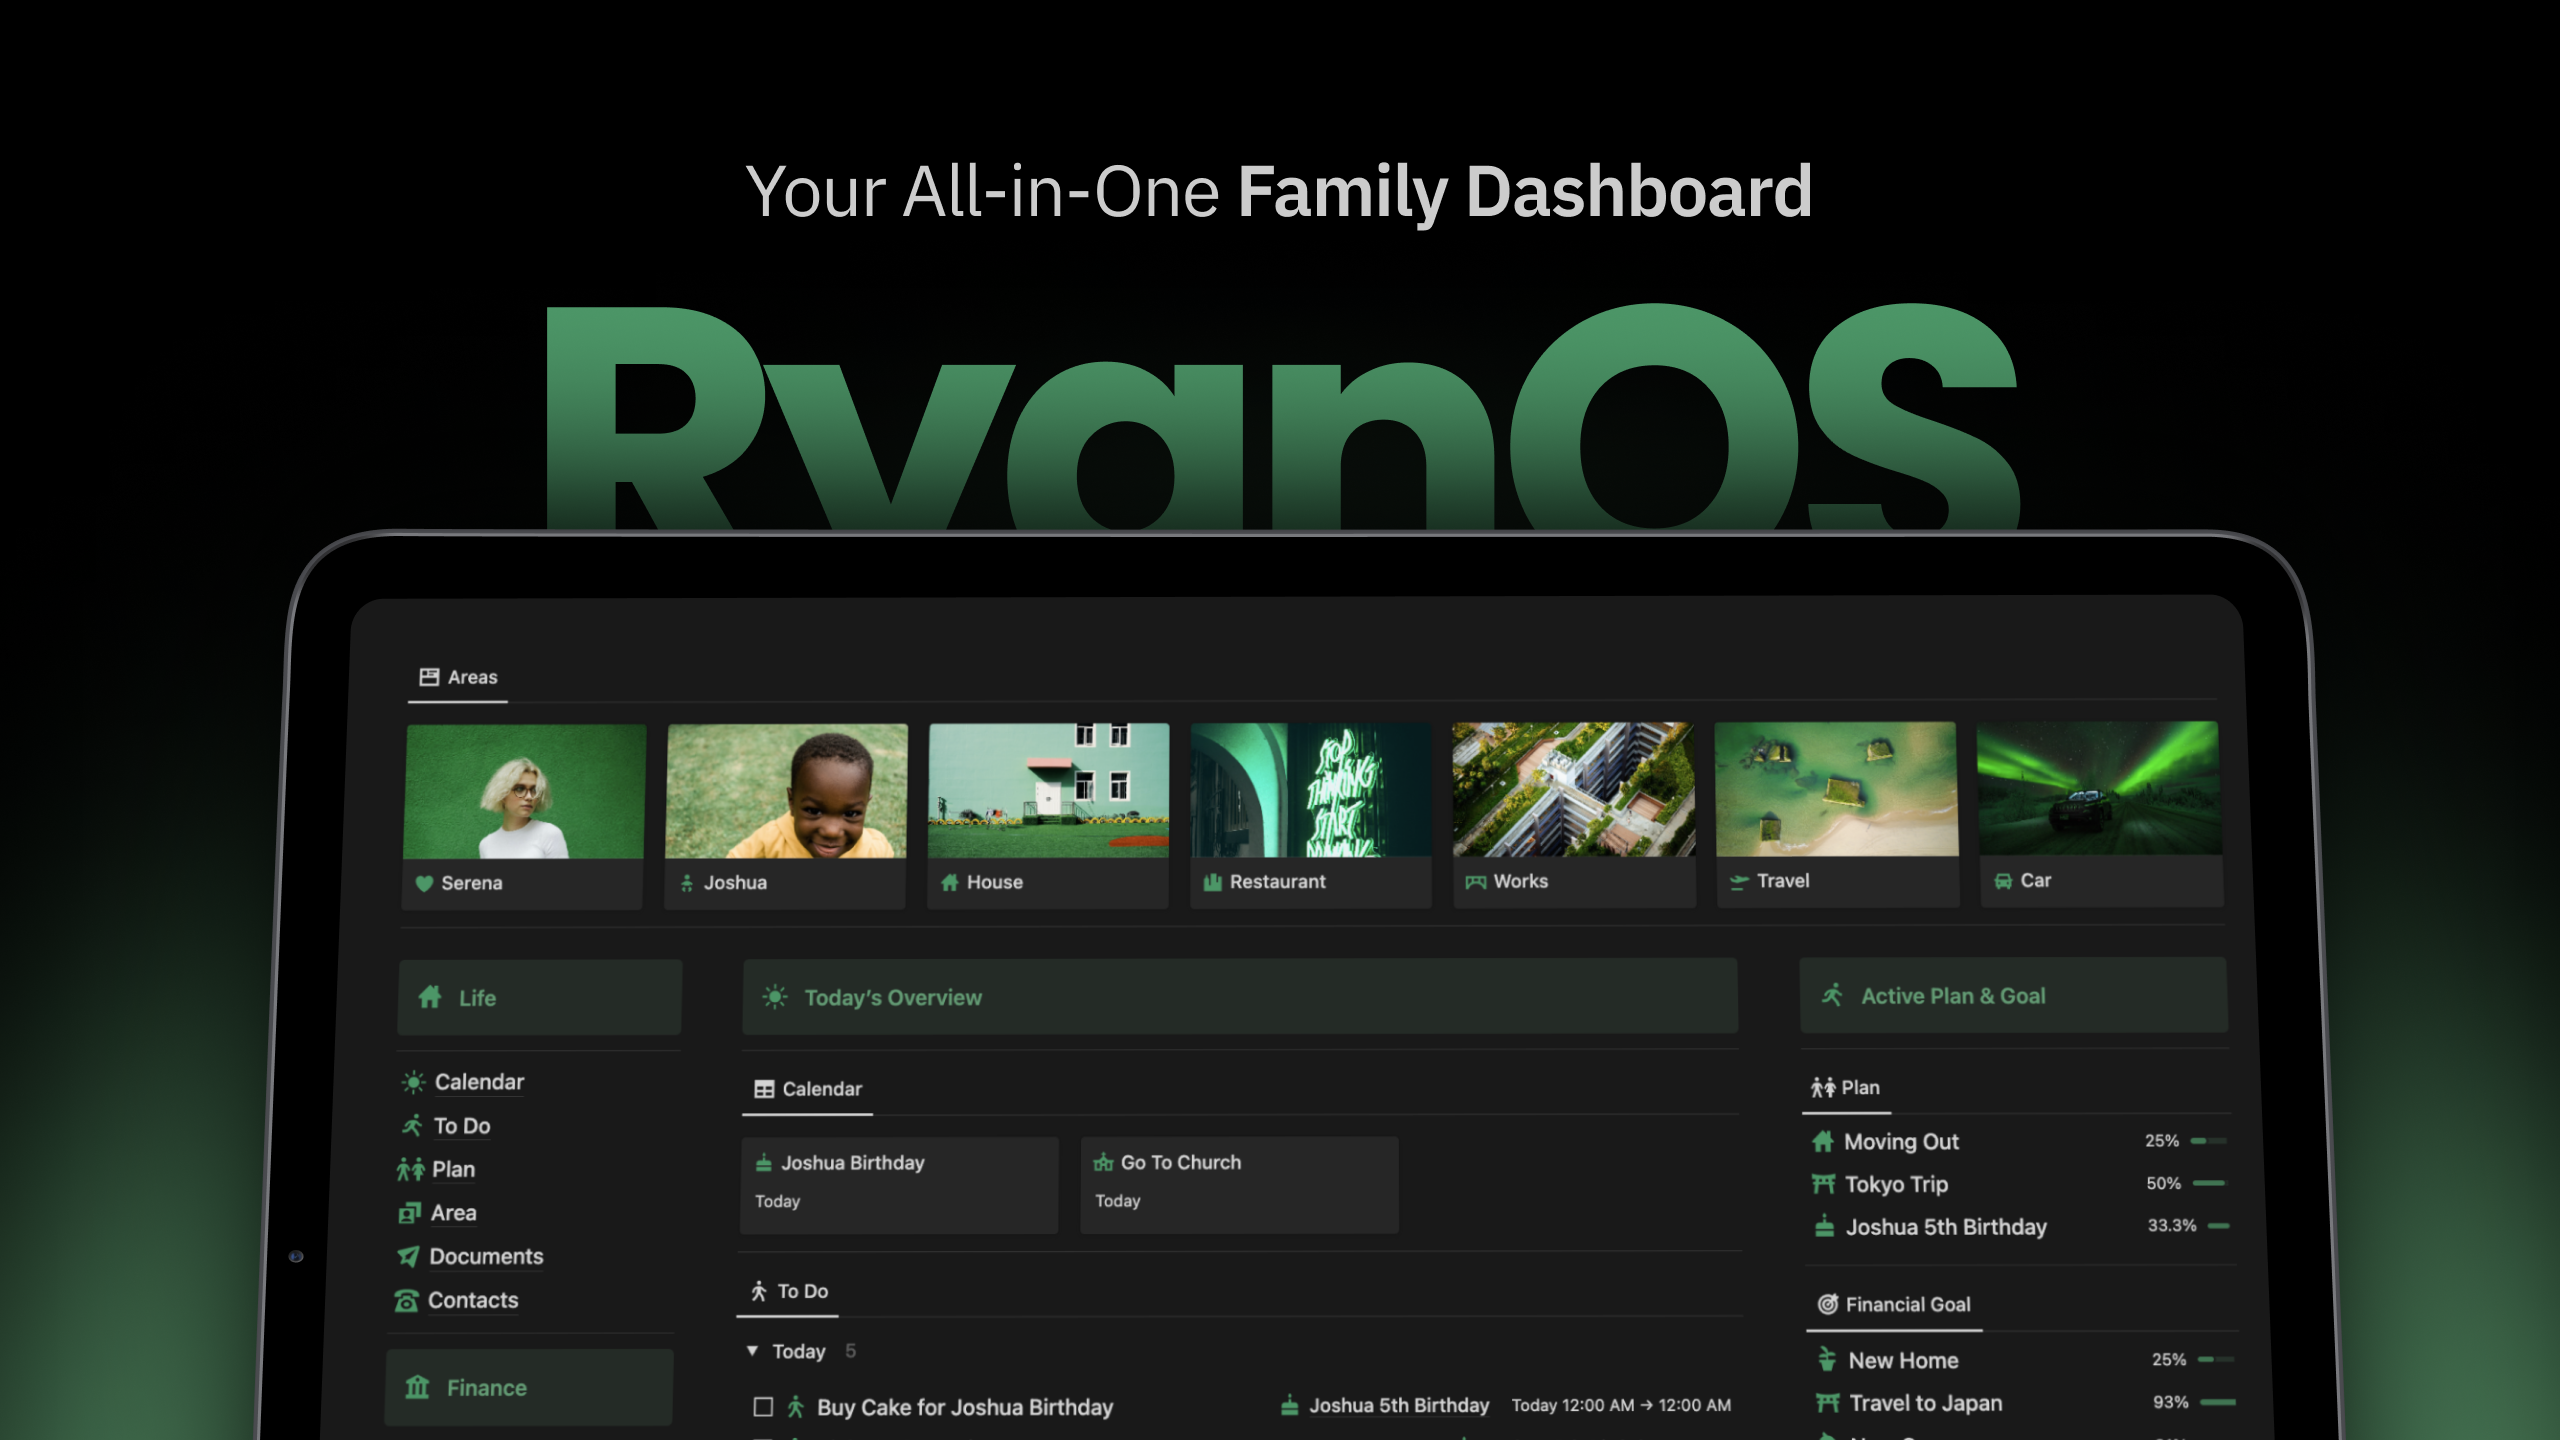Open the Contacts link in sidebar
Screen dimensions: 2560x1440
click(473, 1300)
